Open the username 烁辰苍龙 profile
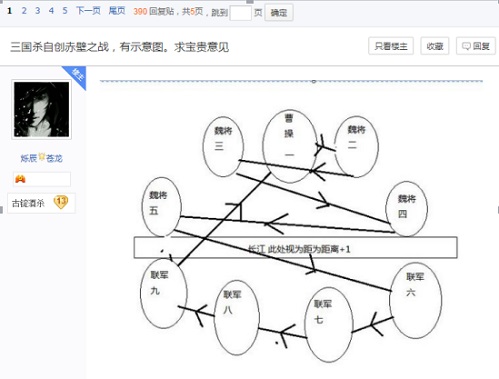499x379 pixels. point(42,158)
